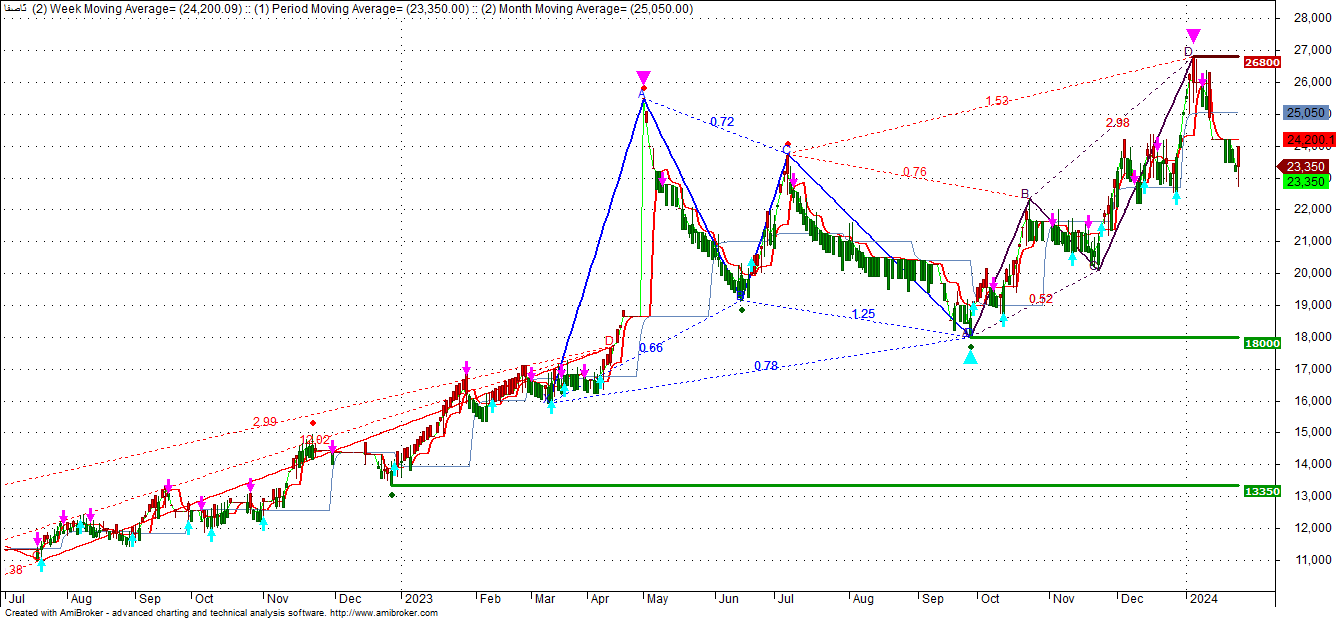
Task: Click the 2023 year marker on time axis
Action: pos(417,598)
